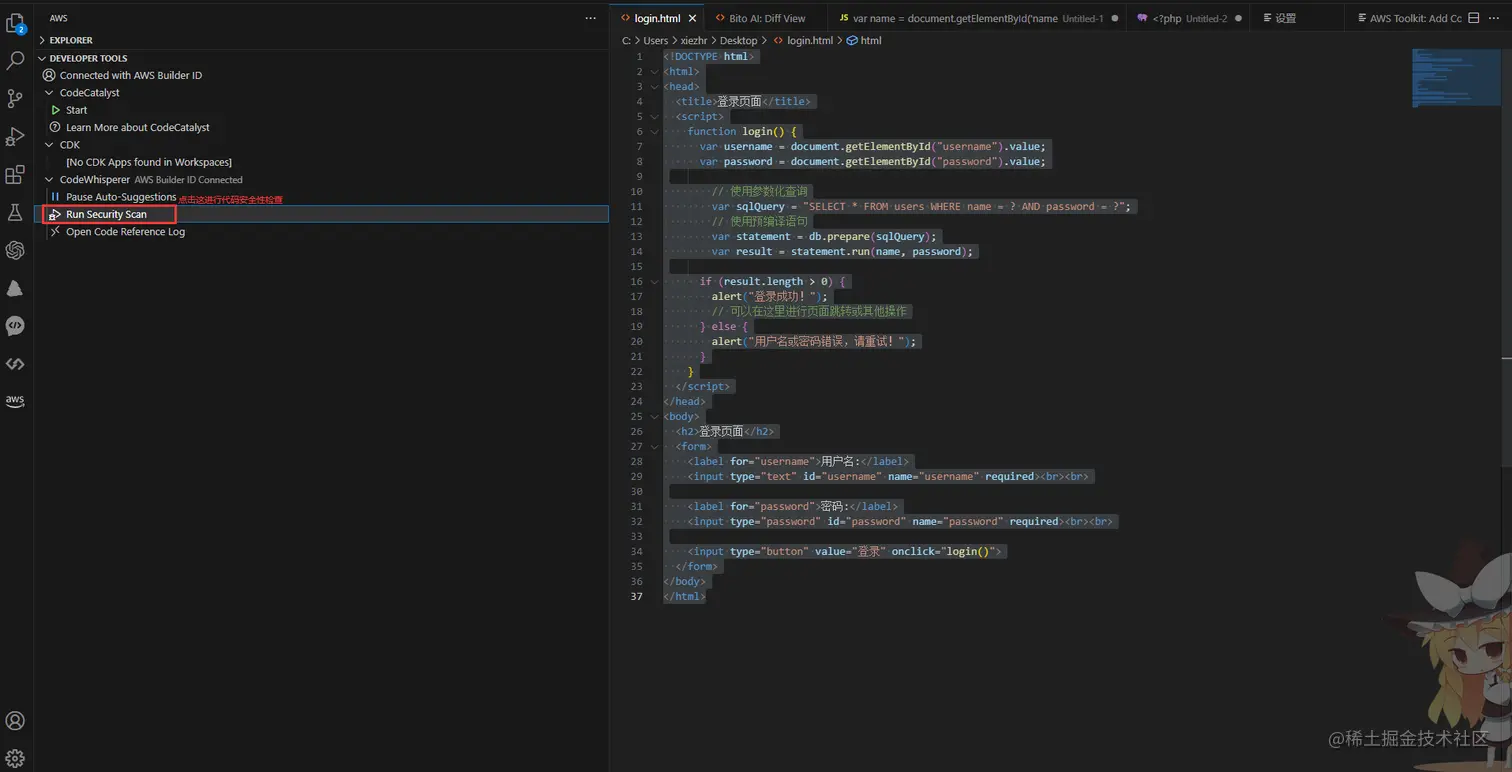Image resolution: width=1512 pixels, height=772 pixels.
Task: Collapse the CodeWhisperer node
Action: pos(50,179)
